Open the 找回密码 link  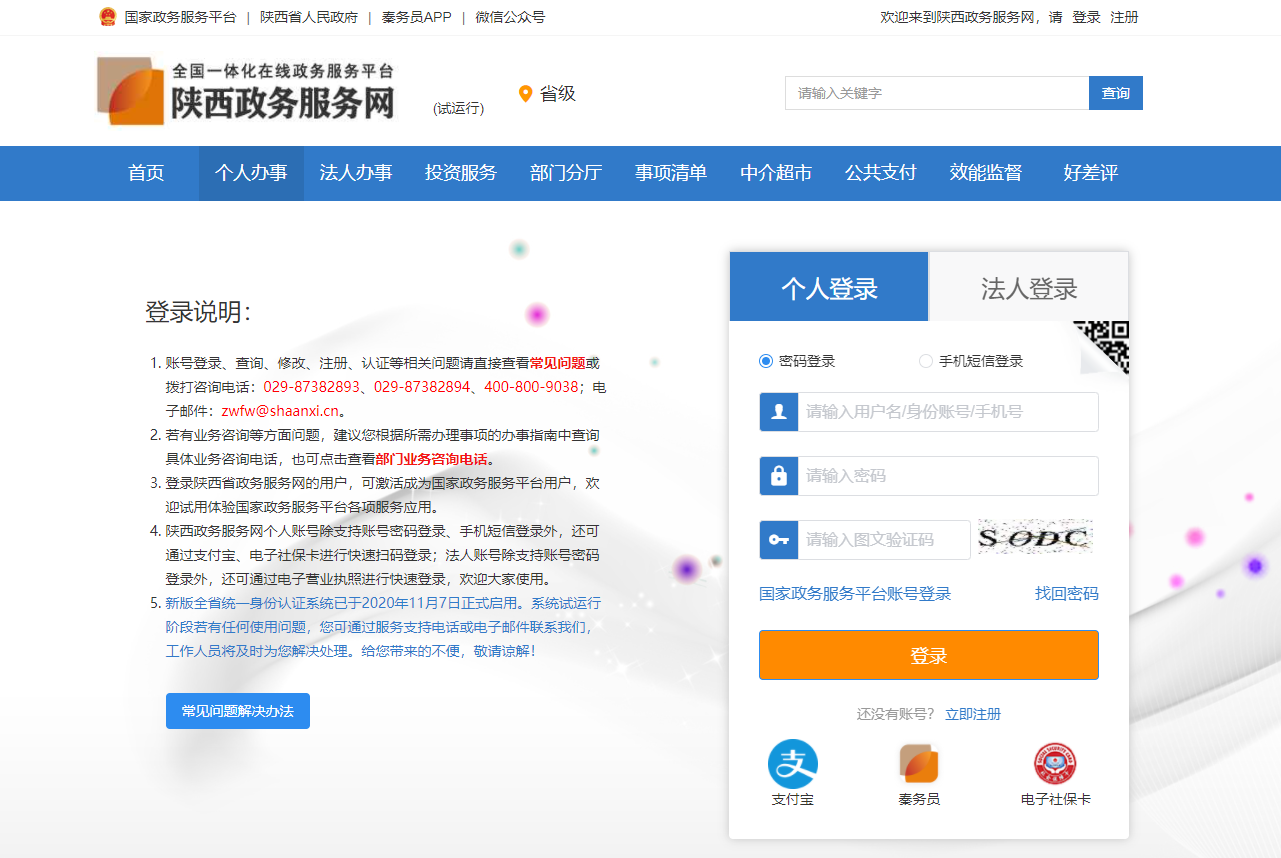pos(1066,594)
